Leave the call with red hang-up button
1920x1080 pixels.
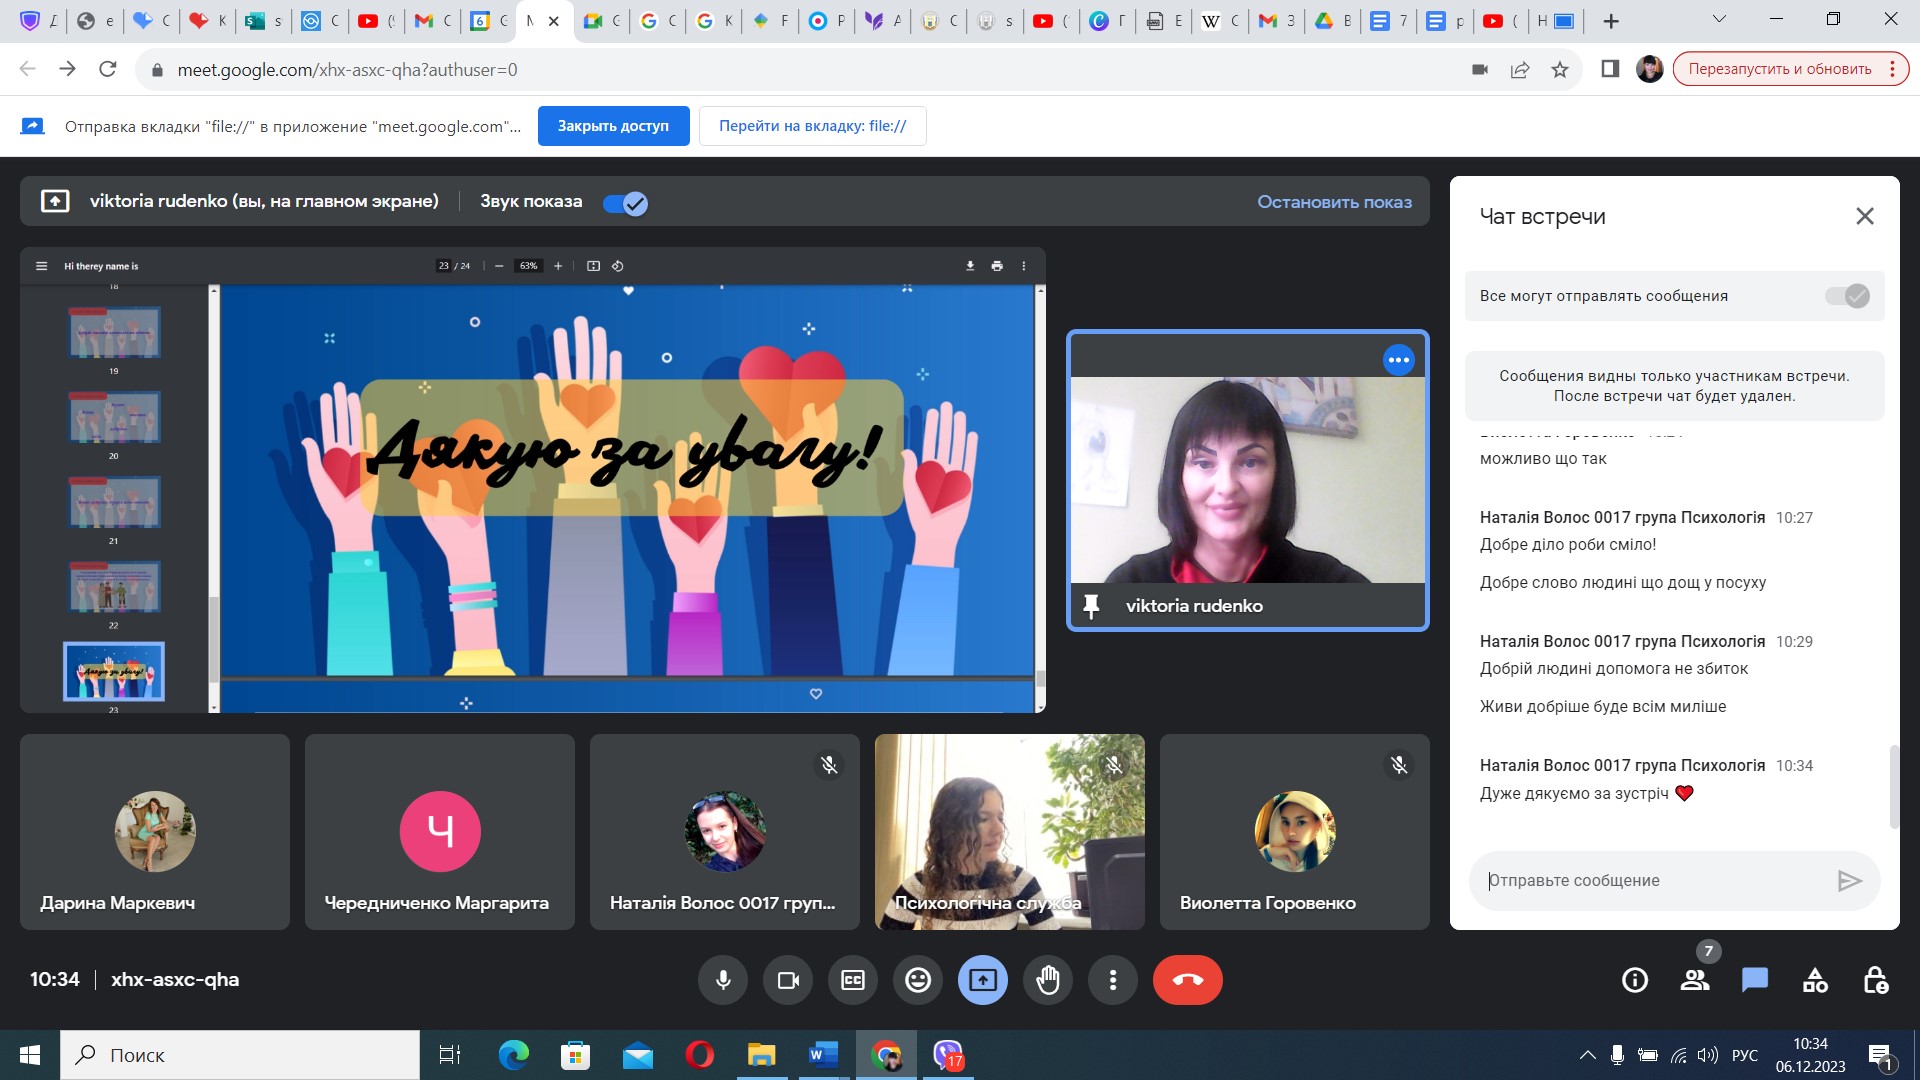1188,980
